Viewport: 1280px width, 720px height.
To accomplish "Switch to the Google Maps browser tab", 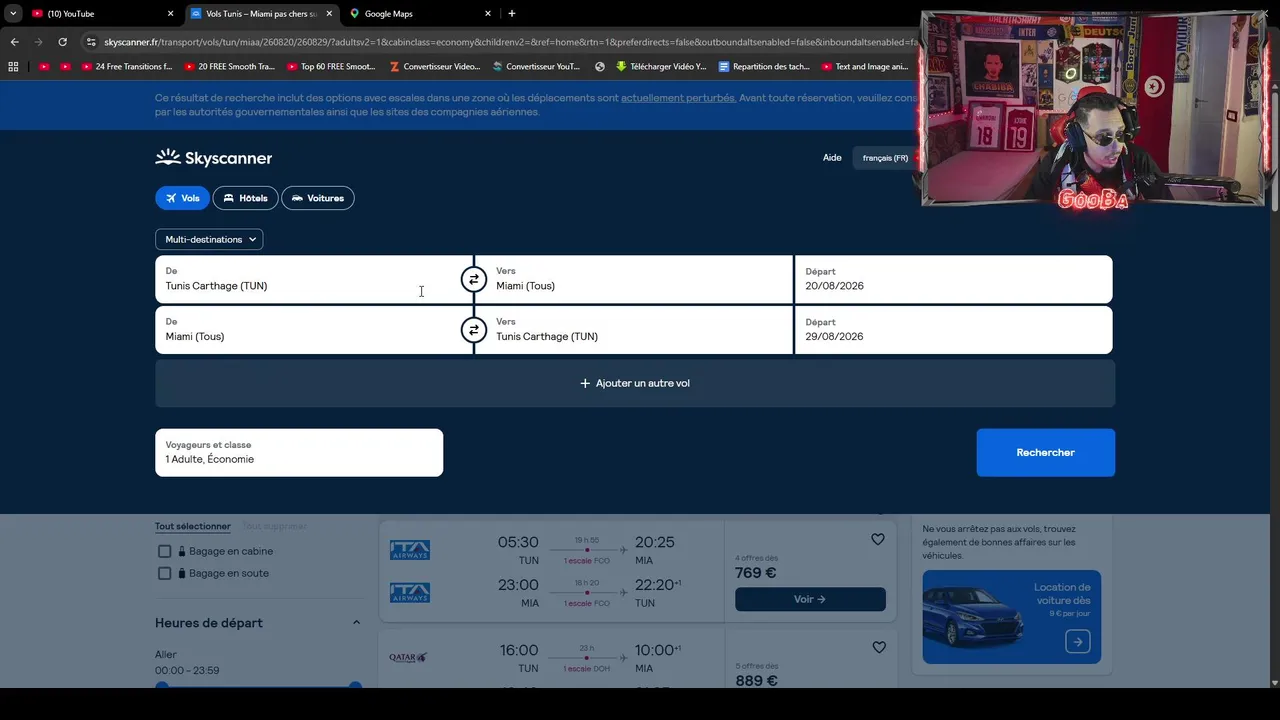I will [420, 14].
